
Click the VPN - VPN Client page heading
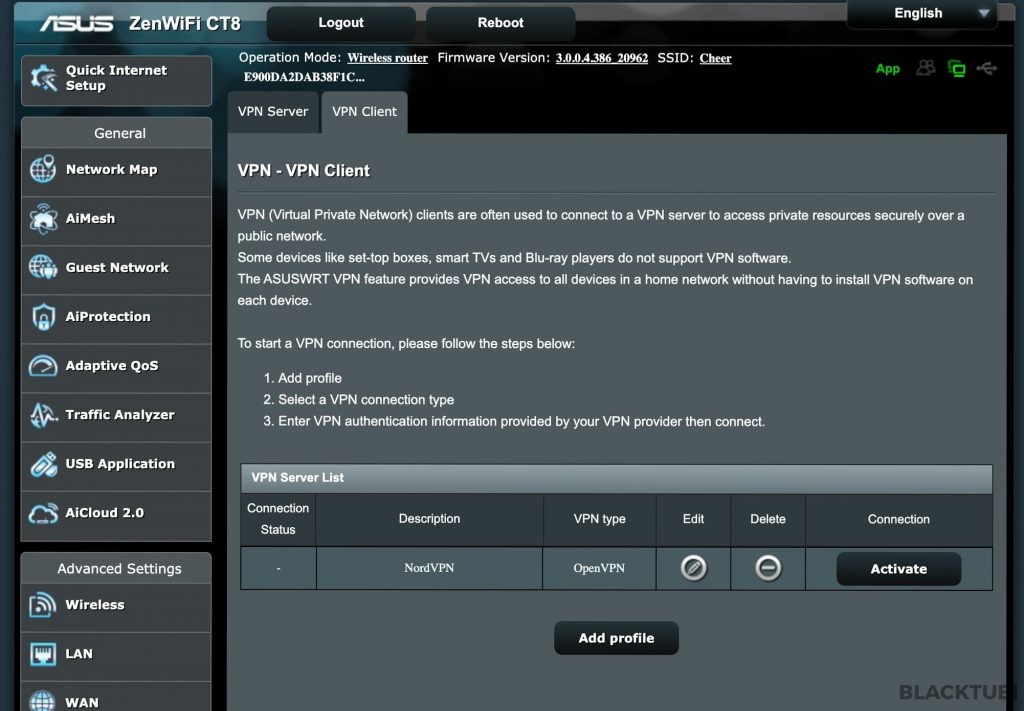[304, 171]
